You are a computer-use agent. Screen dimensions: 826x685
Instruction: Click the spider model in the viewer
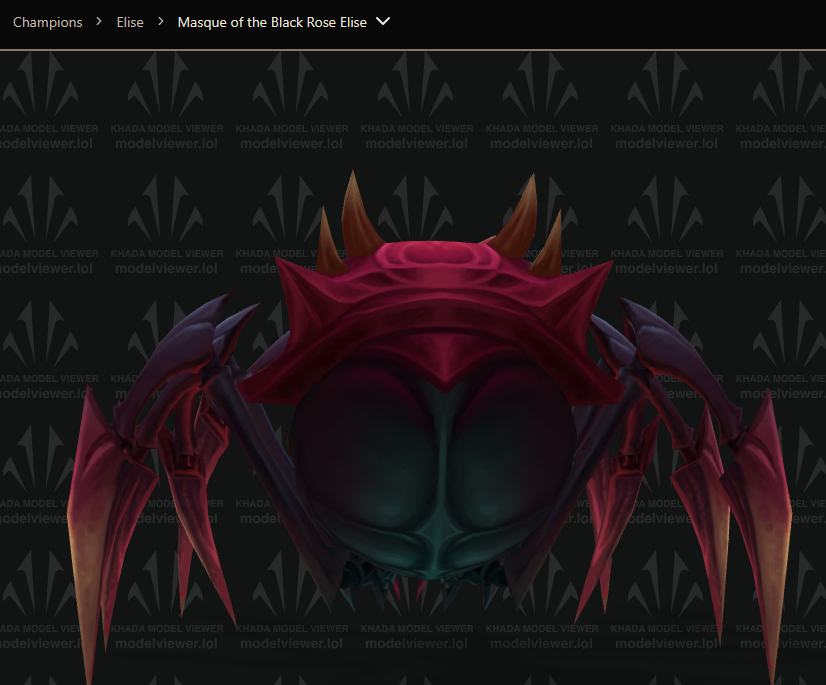point(429,427)
